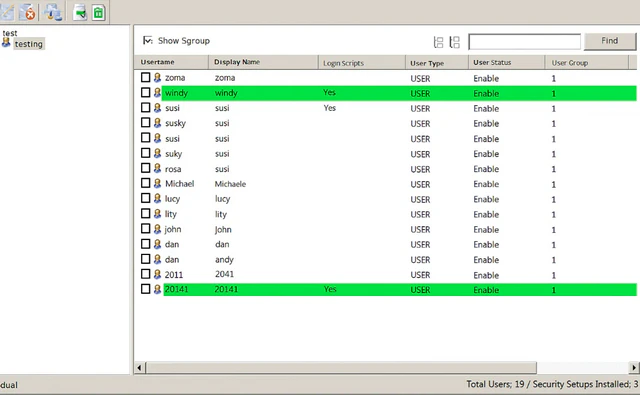This screenshot has height=395, width=640.
Task: Click the username 'susky'
Action: (176, 123)
